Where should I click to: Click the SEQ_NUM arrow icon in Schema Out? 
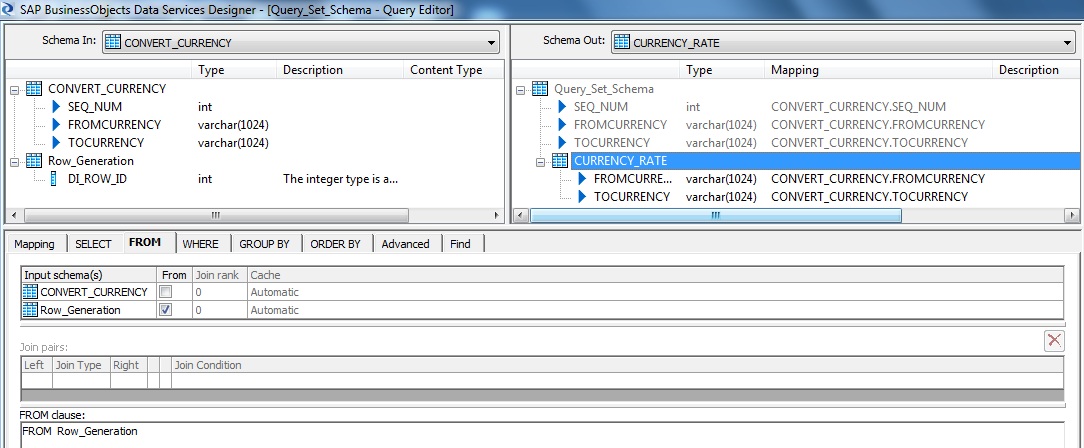coord(563,106)
